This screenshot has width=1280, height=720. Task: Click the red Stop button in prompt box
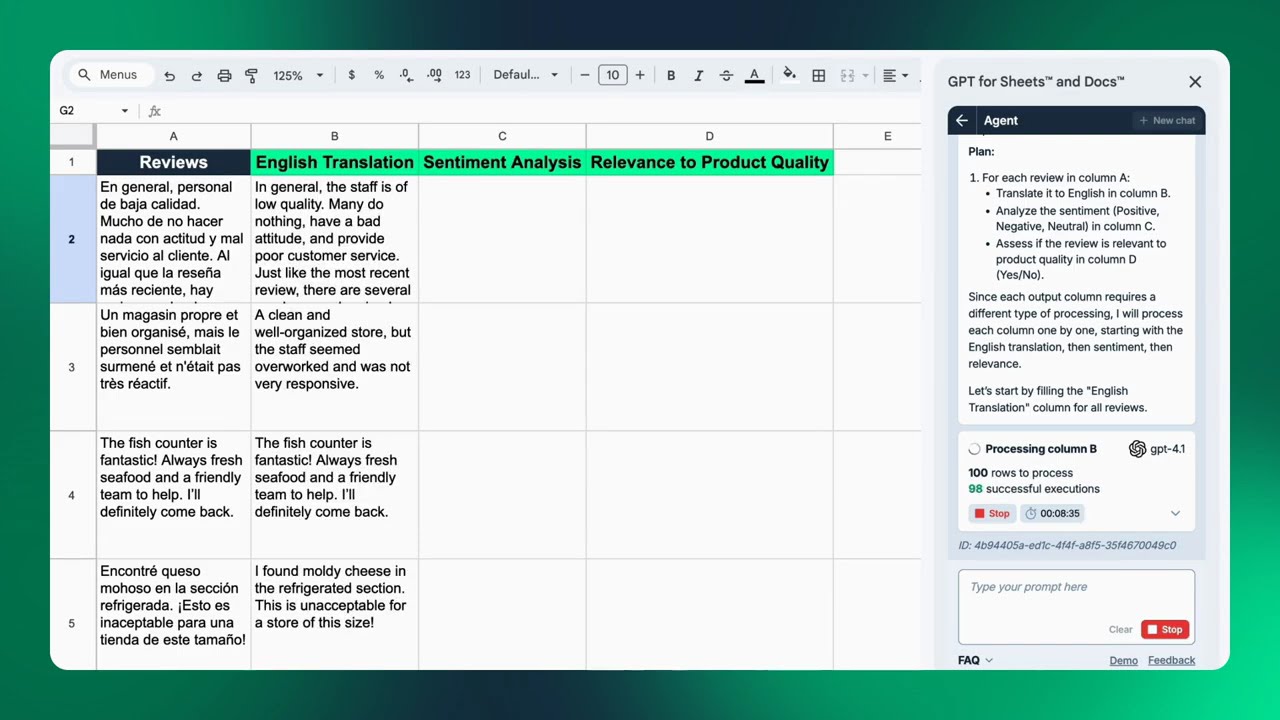pyautogui.click(x=1165, y=629)
